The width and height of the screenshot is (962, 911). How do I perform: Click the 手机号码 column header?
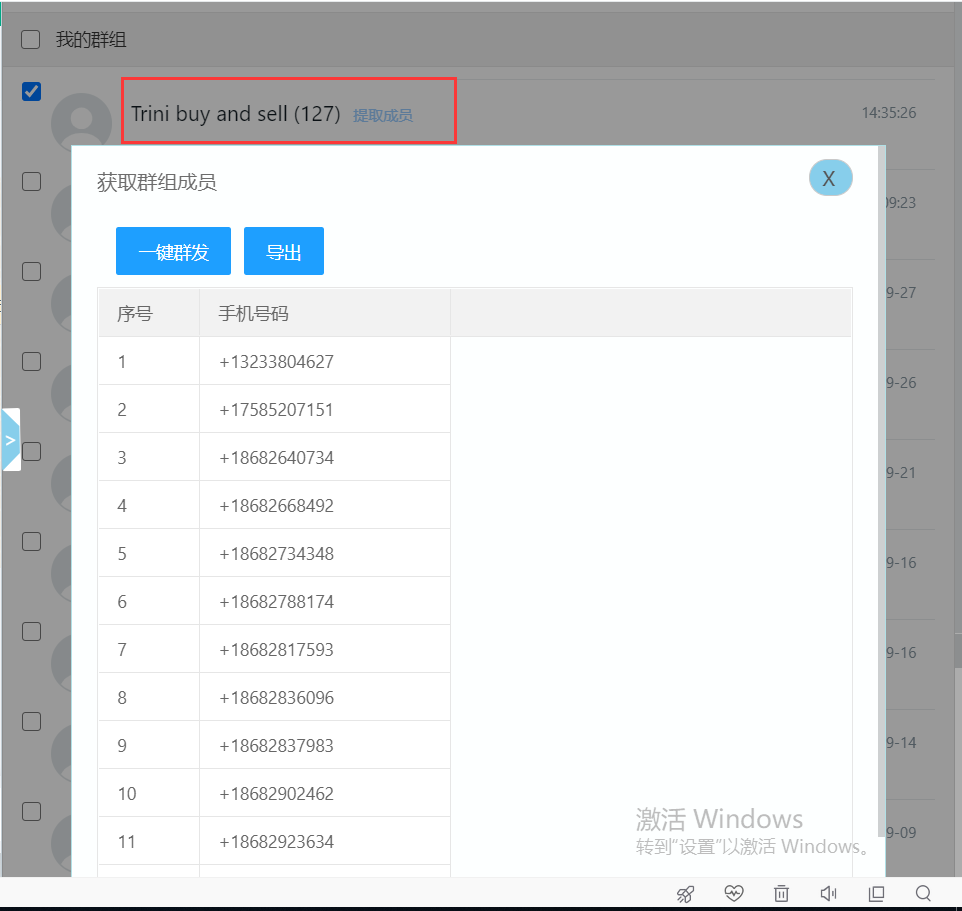(254, 313)
